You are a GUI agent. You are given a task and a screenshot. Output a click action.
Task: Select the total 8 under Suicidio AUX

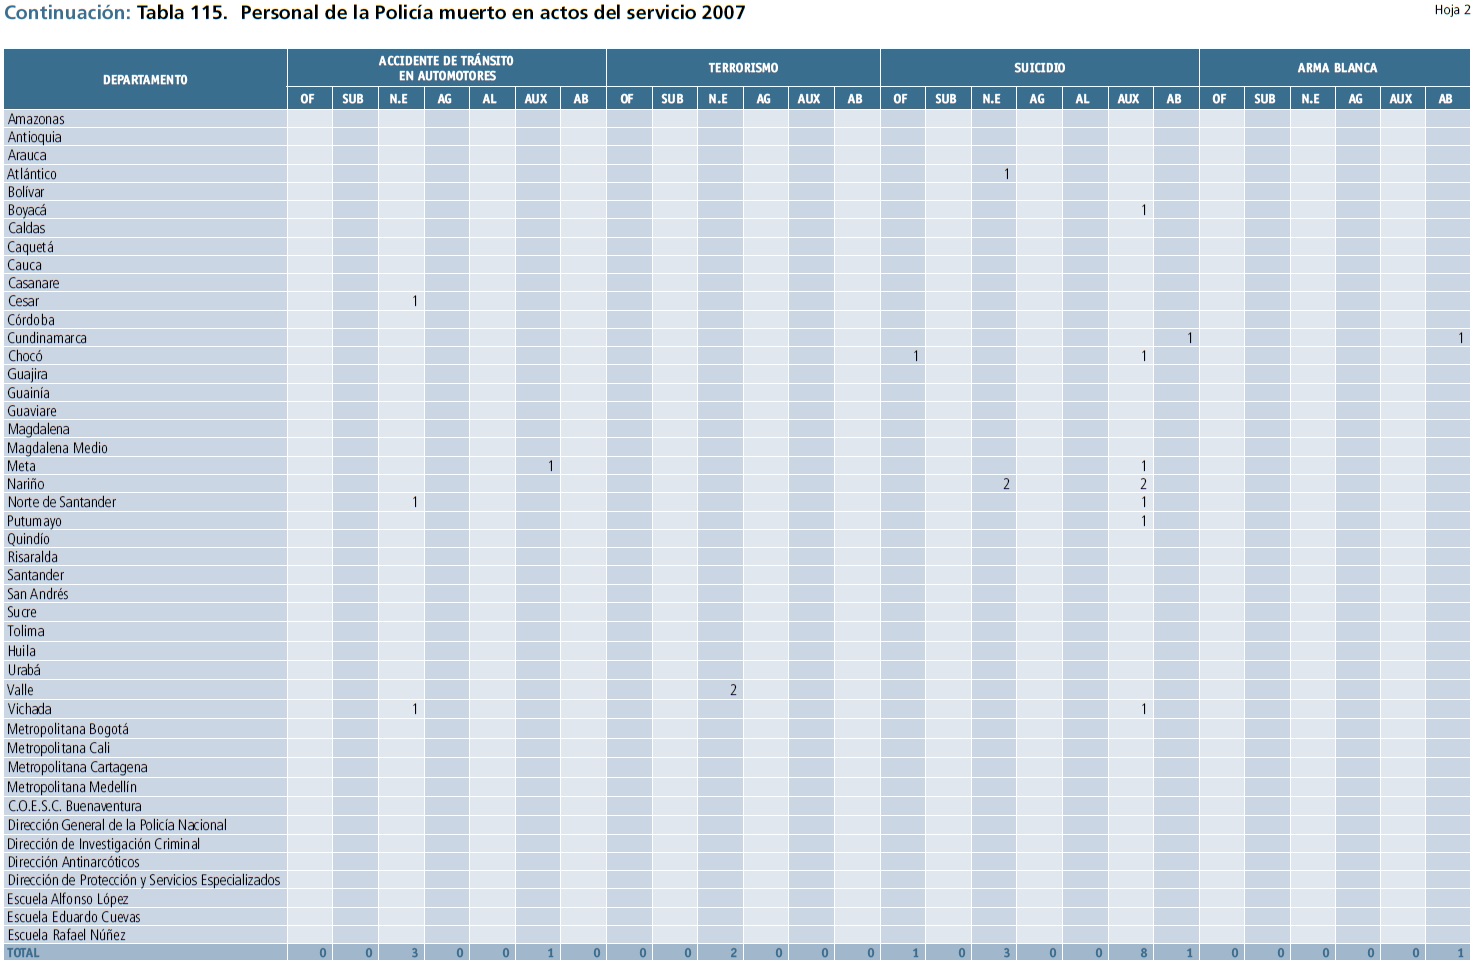point(1143,953)
